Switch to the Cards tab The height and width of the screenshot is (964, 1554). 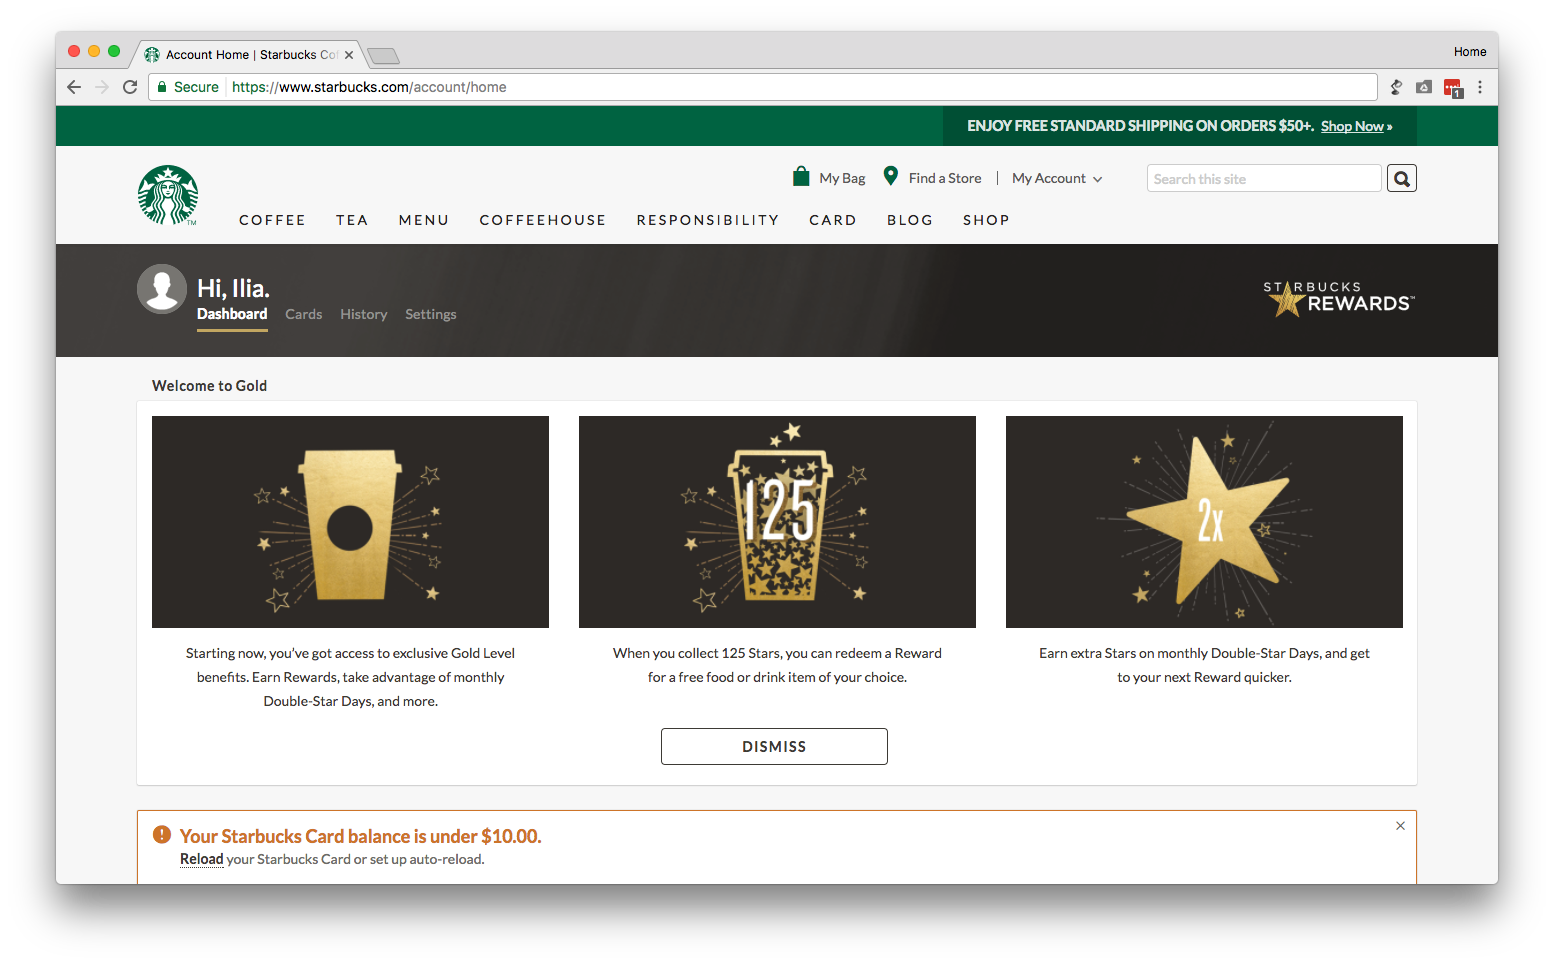[x=303, y=314]
